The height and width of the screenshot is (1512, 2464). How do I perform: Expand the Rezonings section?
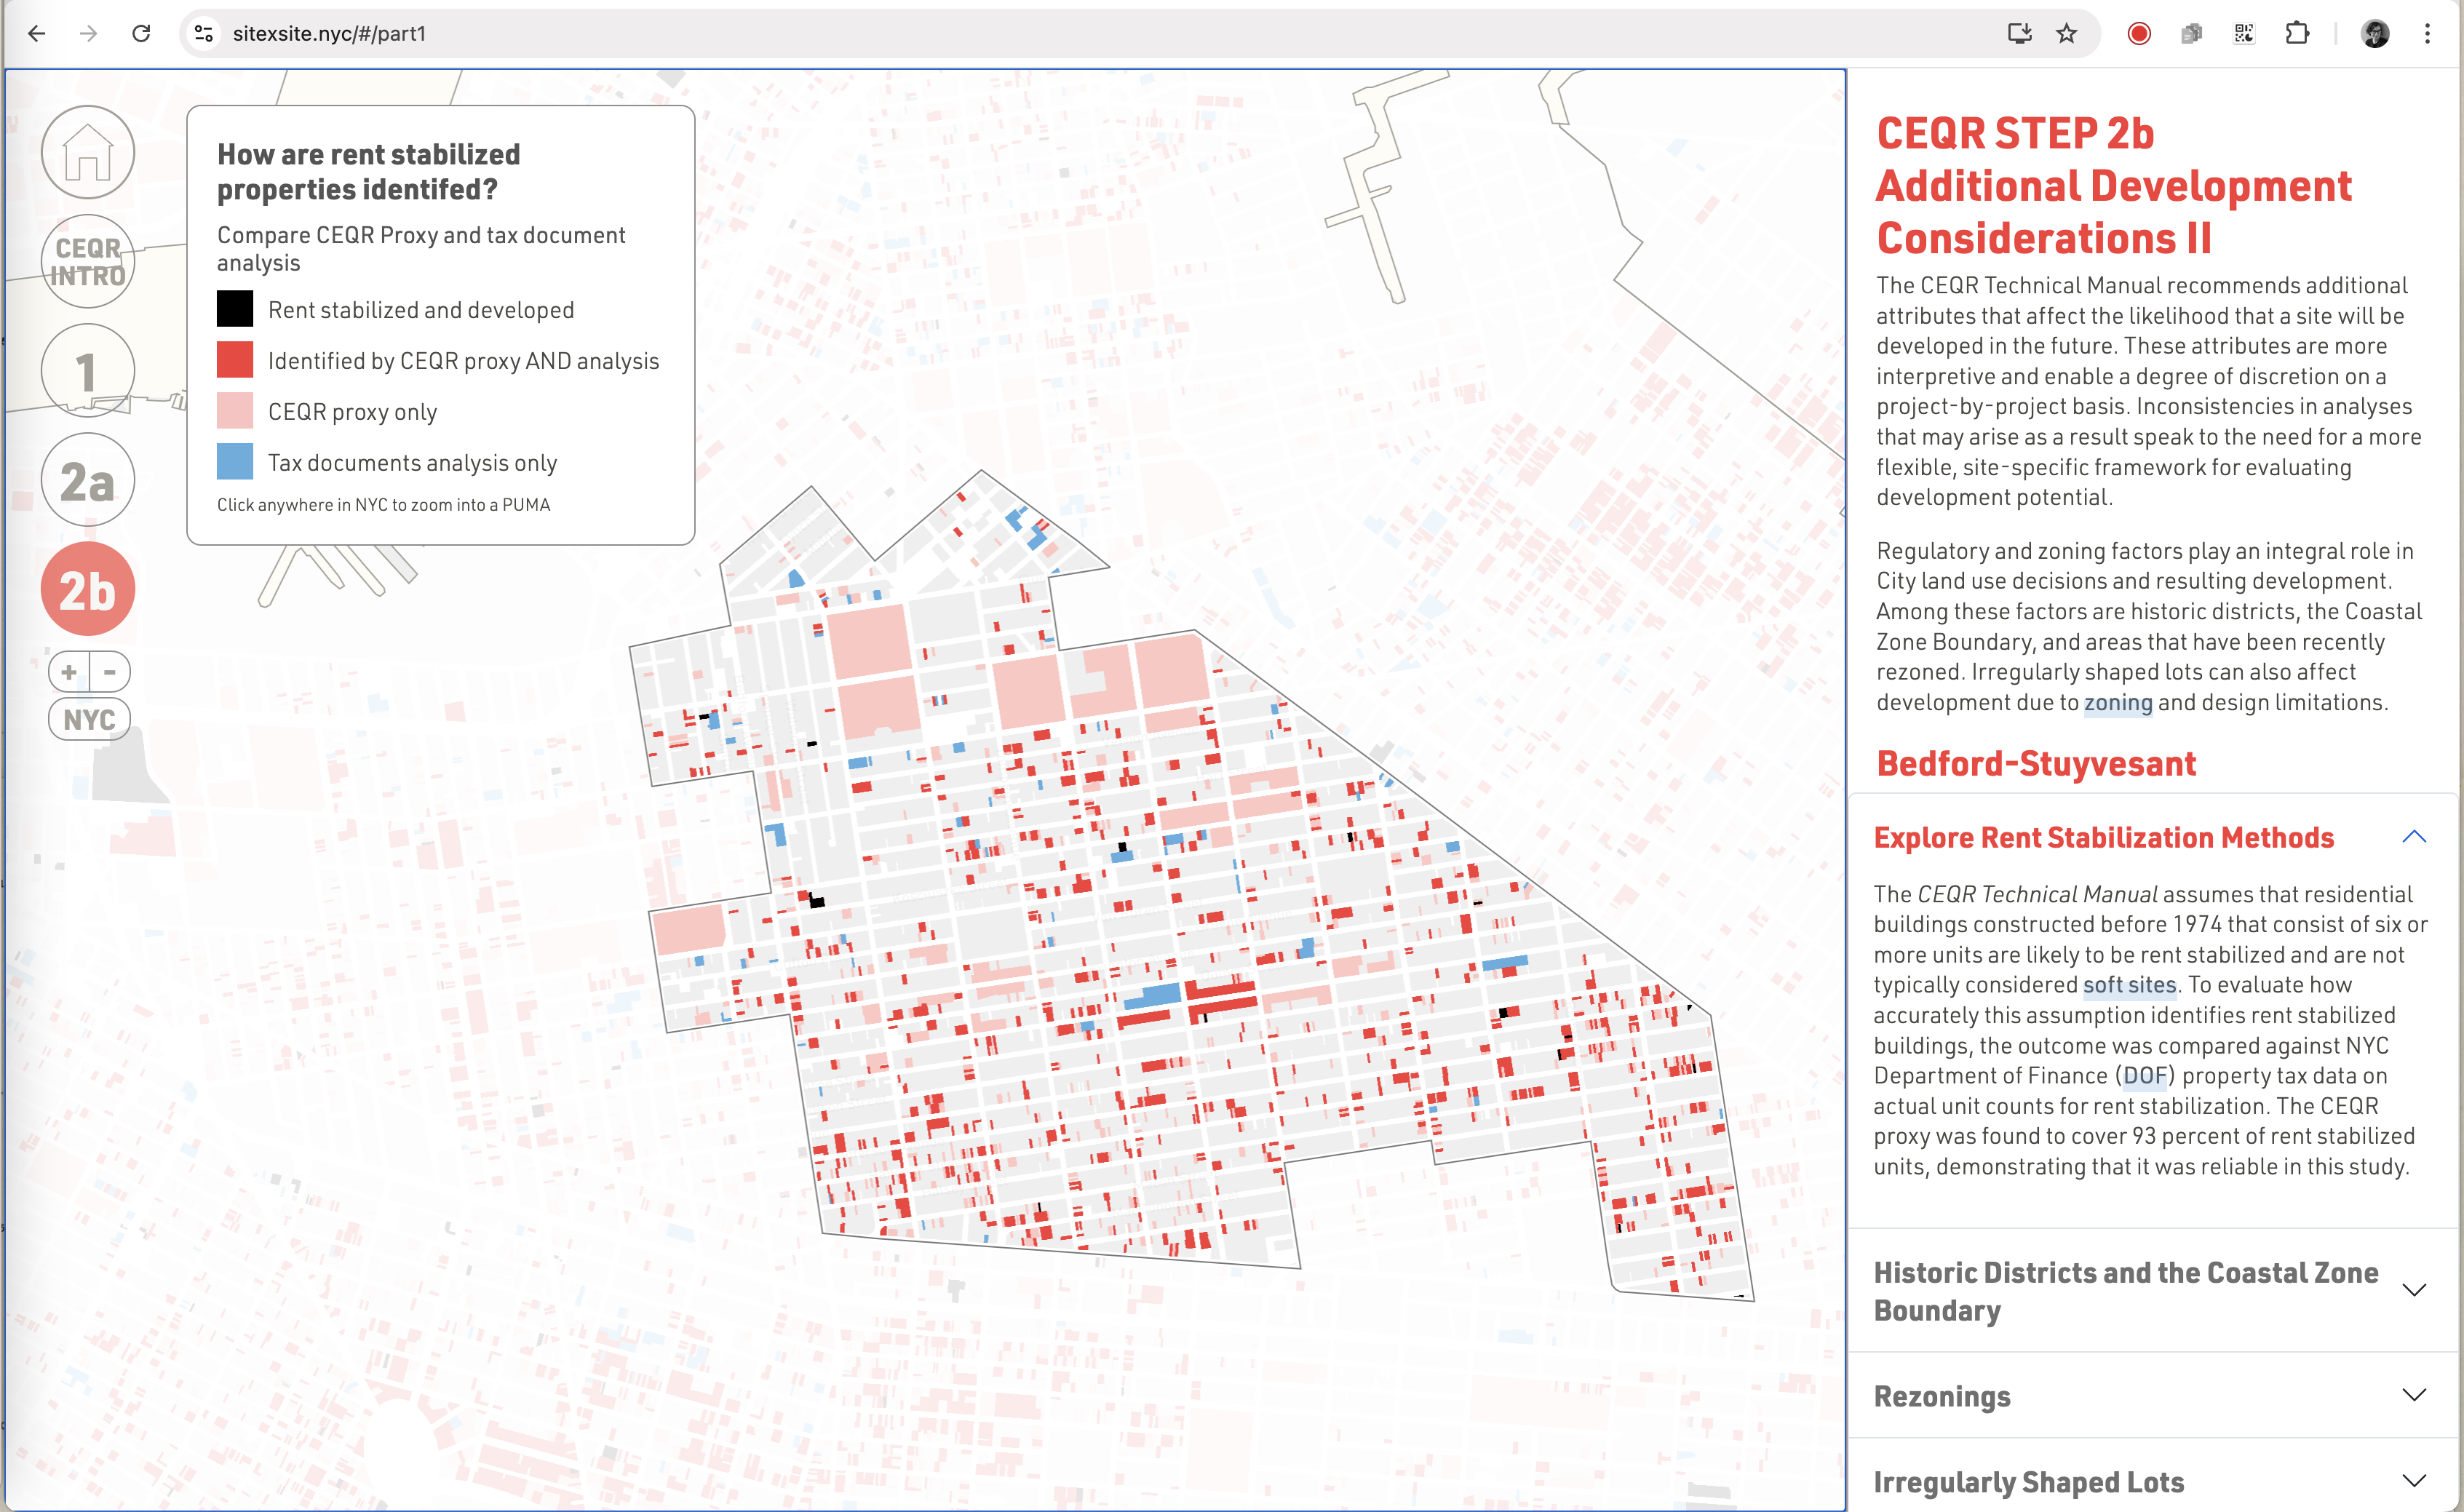click(2414, 1395)
